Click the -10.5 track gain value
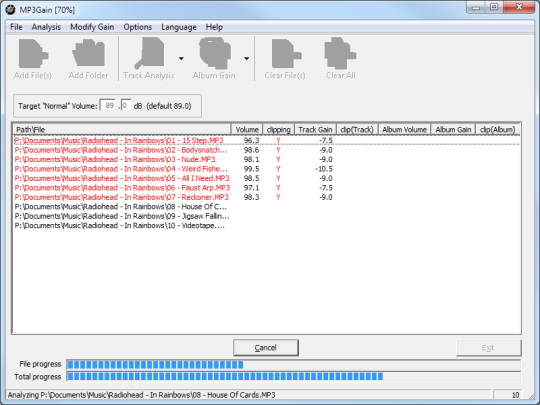This screenshot has width=540, height=405. 324,169
